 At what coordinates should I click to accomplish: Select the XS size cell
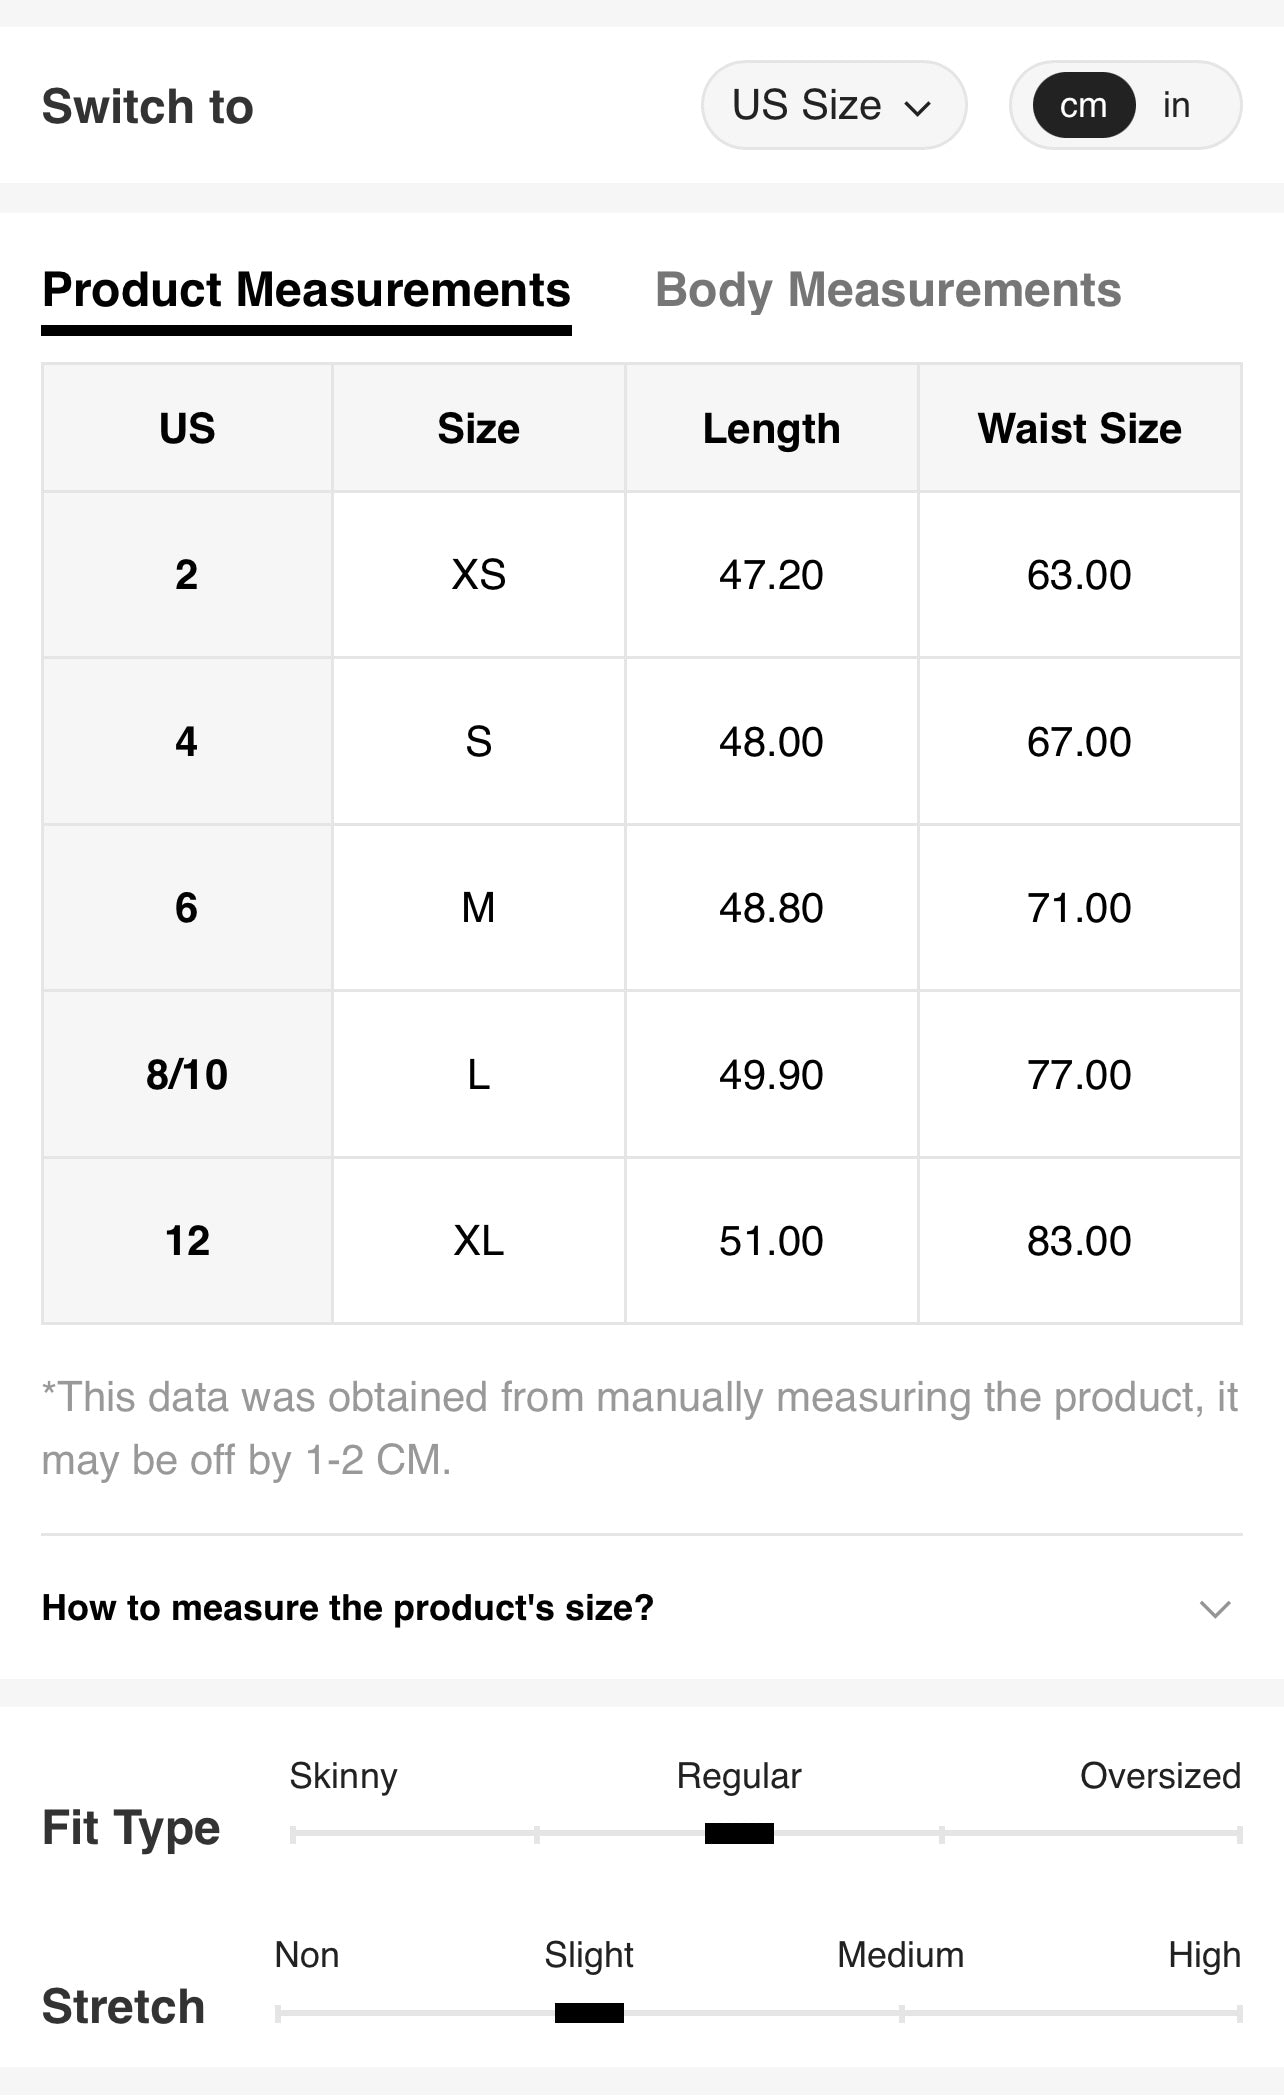coord(478,575)
